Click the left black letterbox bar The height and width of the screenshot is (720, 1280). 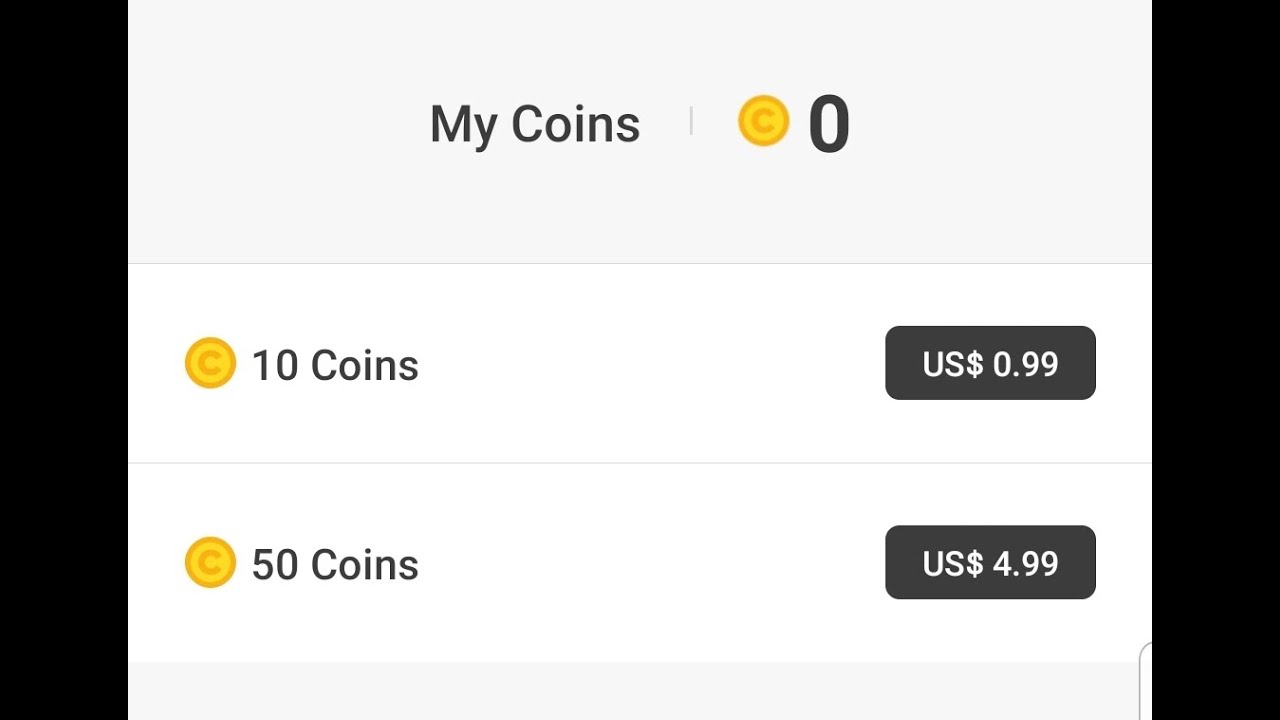(63, 360)
